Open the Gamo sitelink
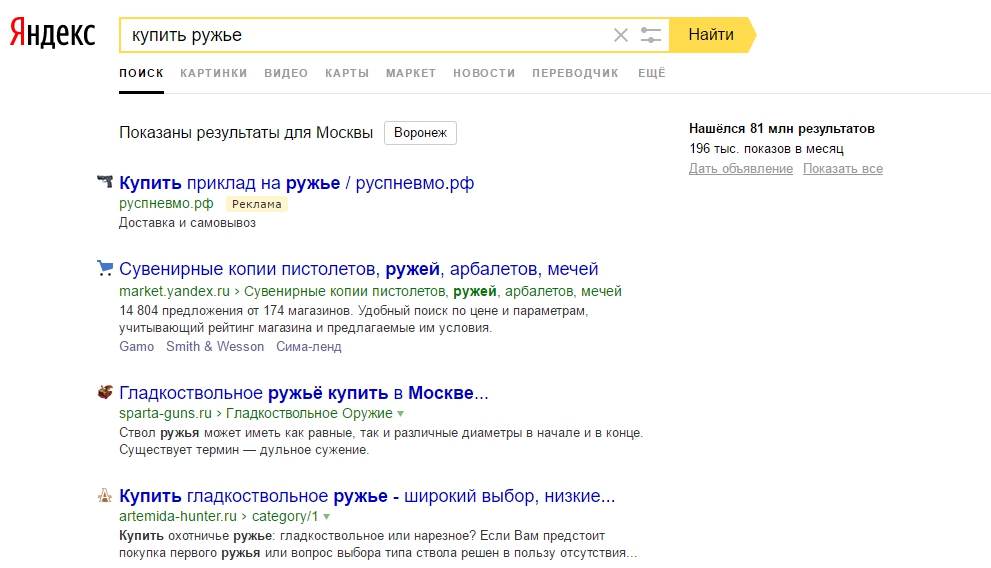 click(137, 346)
